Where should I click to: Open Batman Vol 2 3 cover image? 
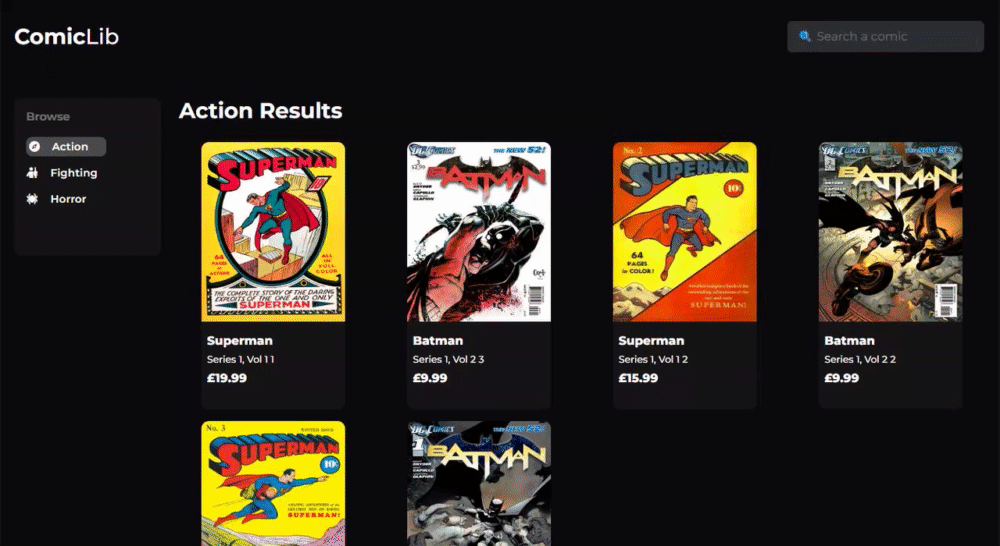click(x=479, y=232)
